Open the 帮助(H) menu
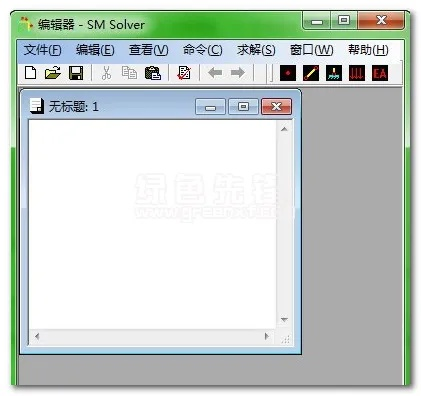 (x=368, y=50)
